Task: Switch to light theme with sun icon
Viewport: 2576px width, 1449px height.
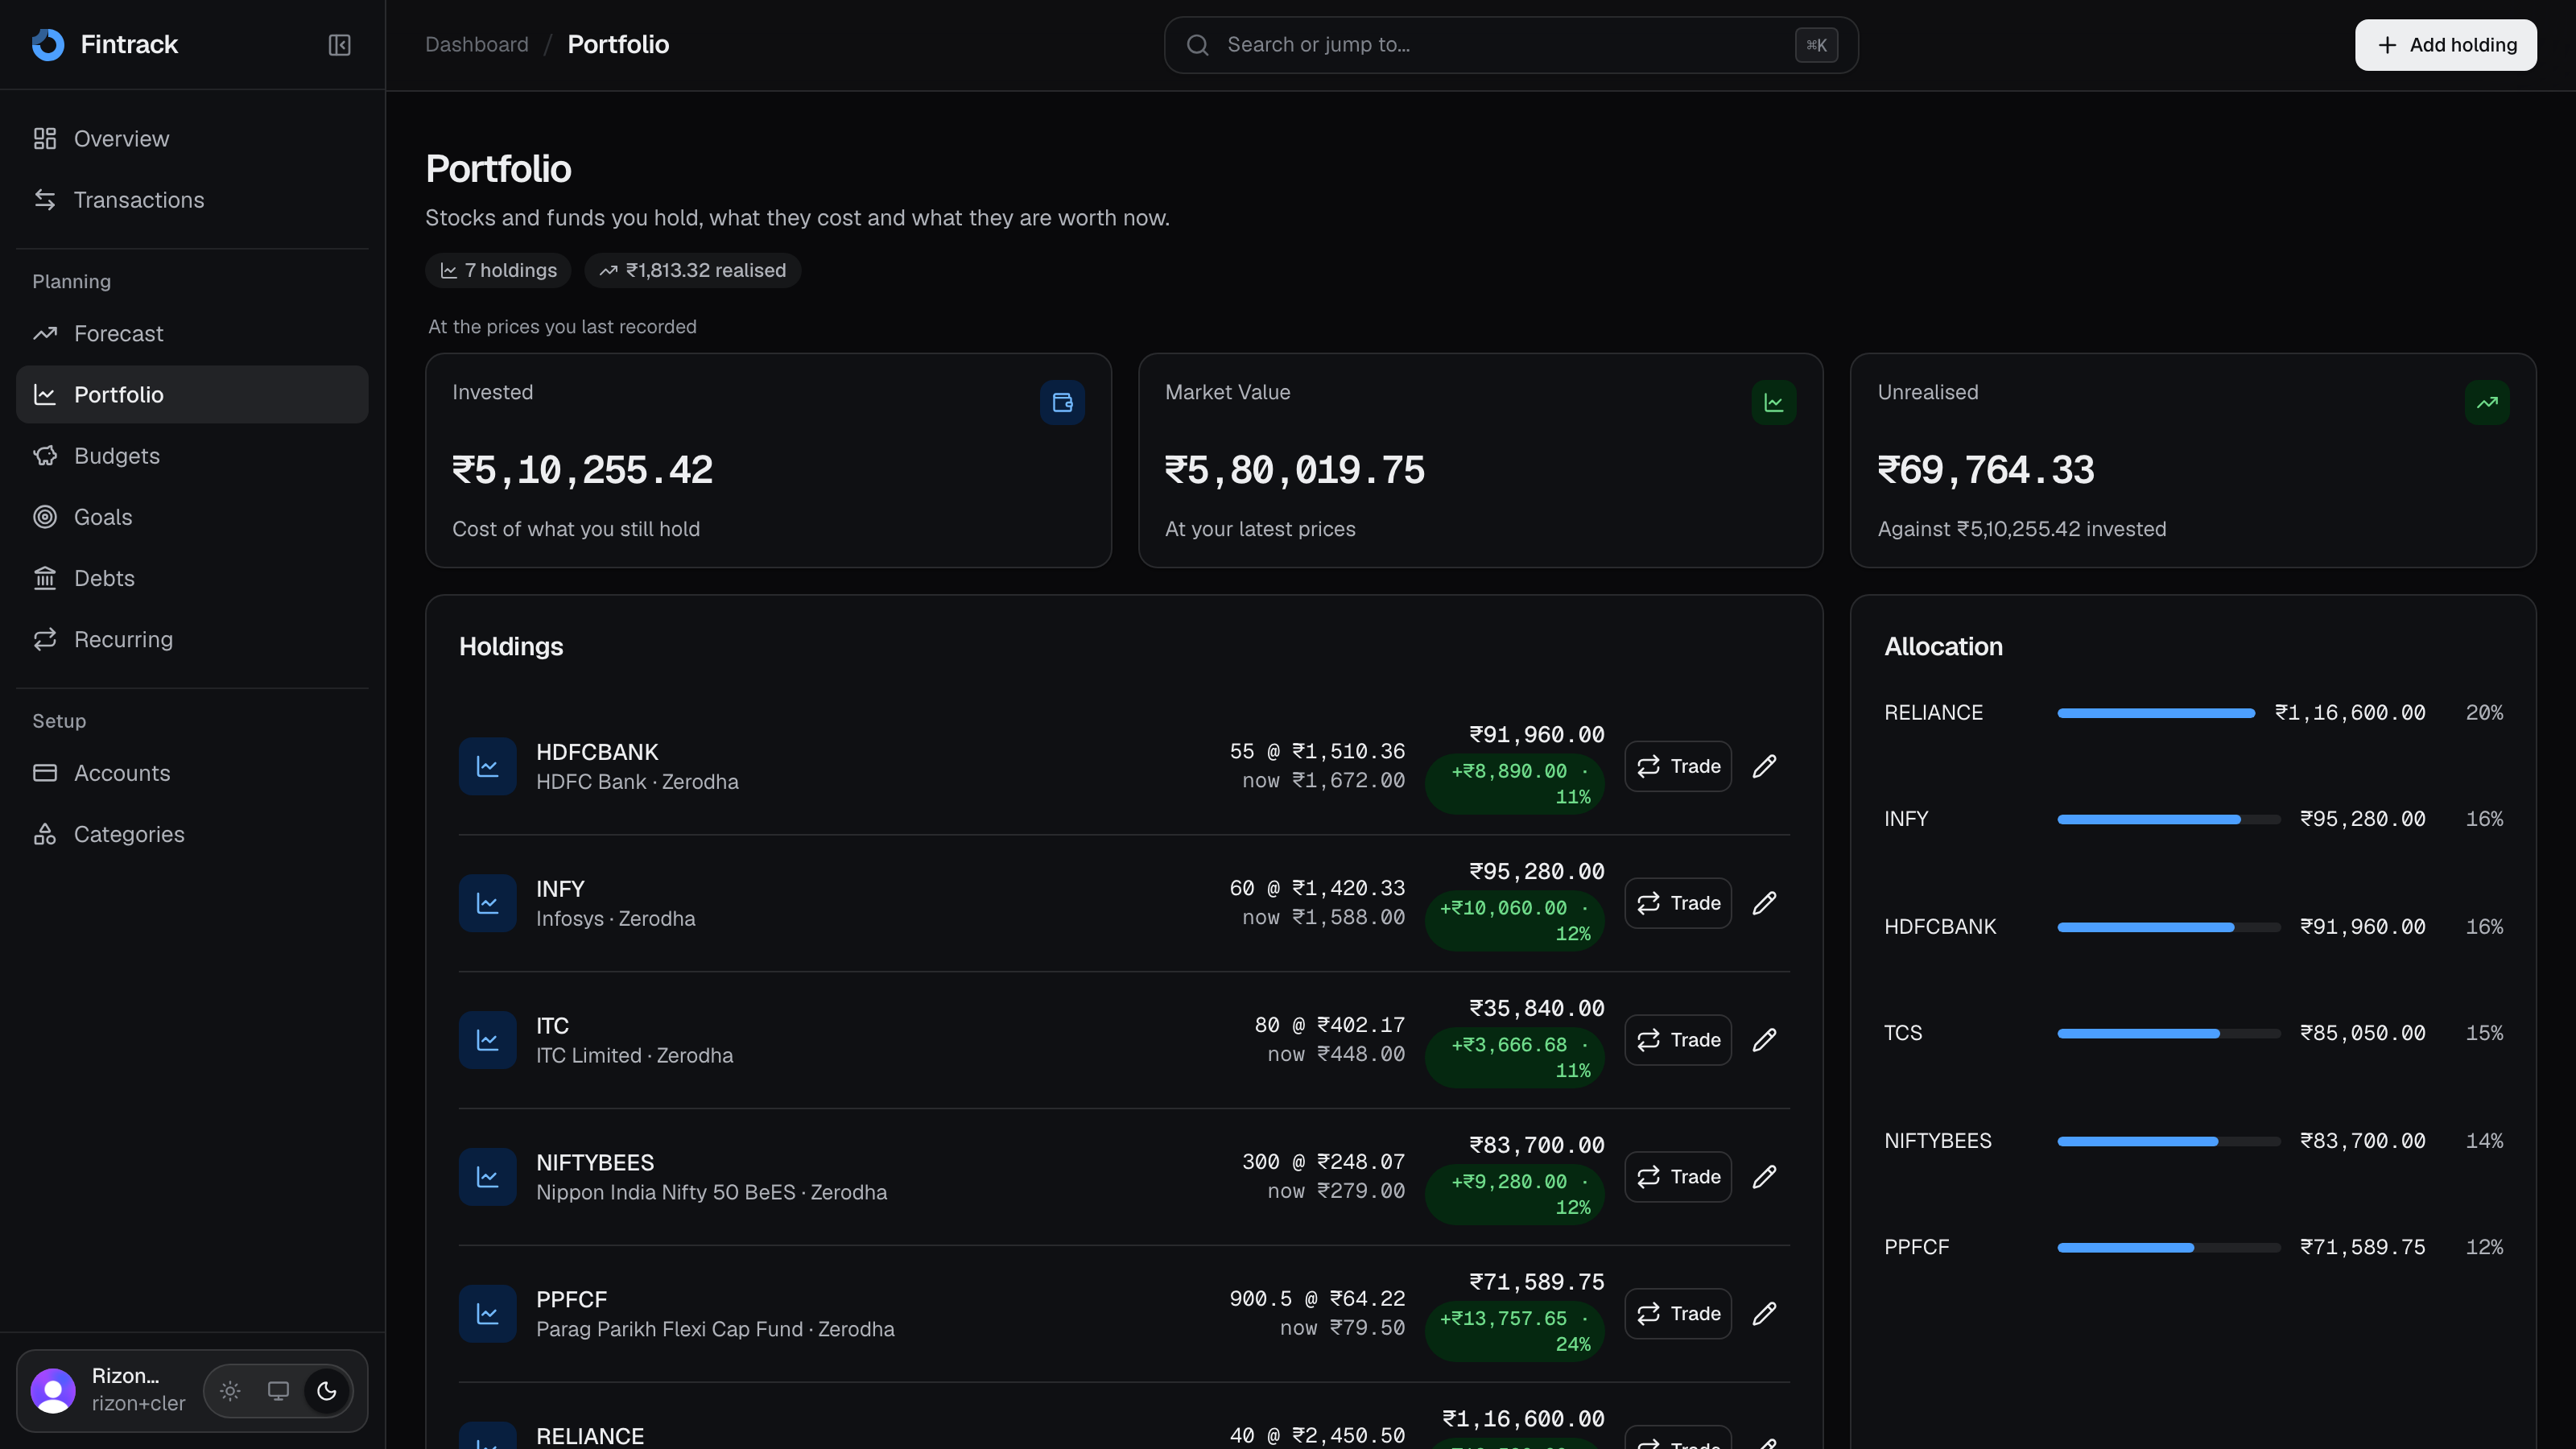Action: [x=230, y=1391]
